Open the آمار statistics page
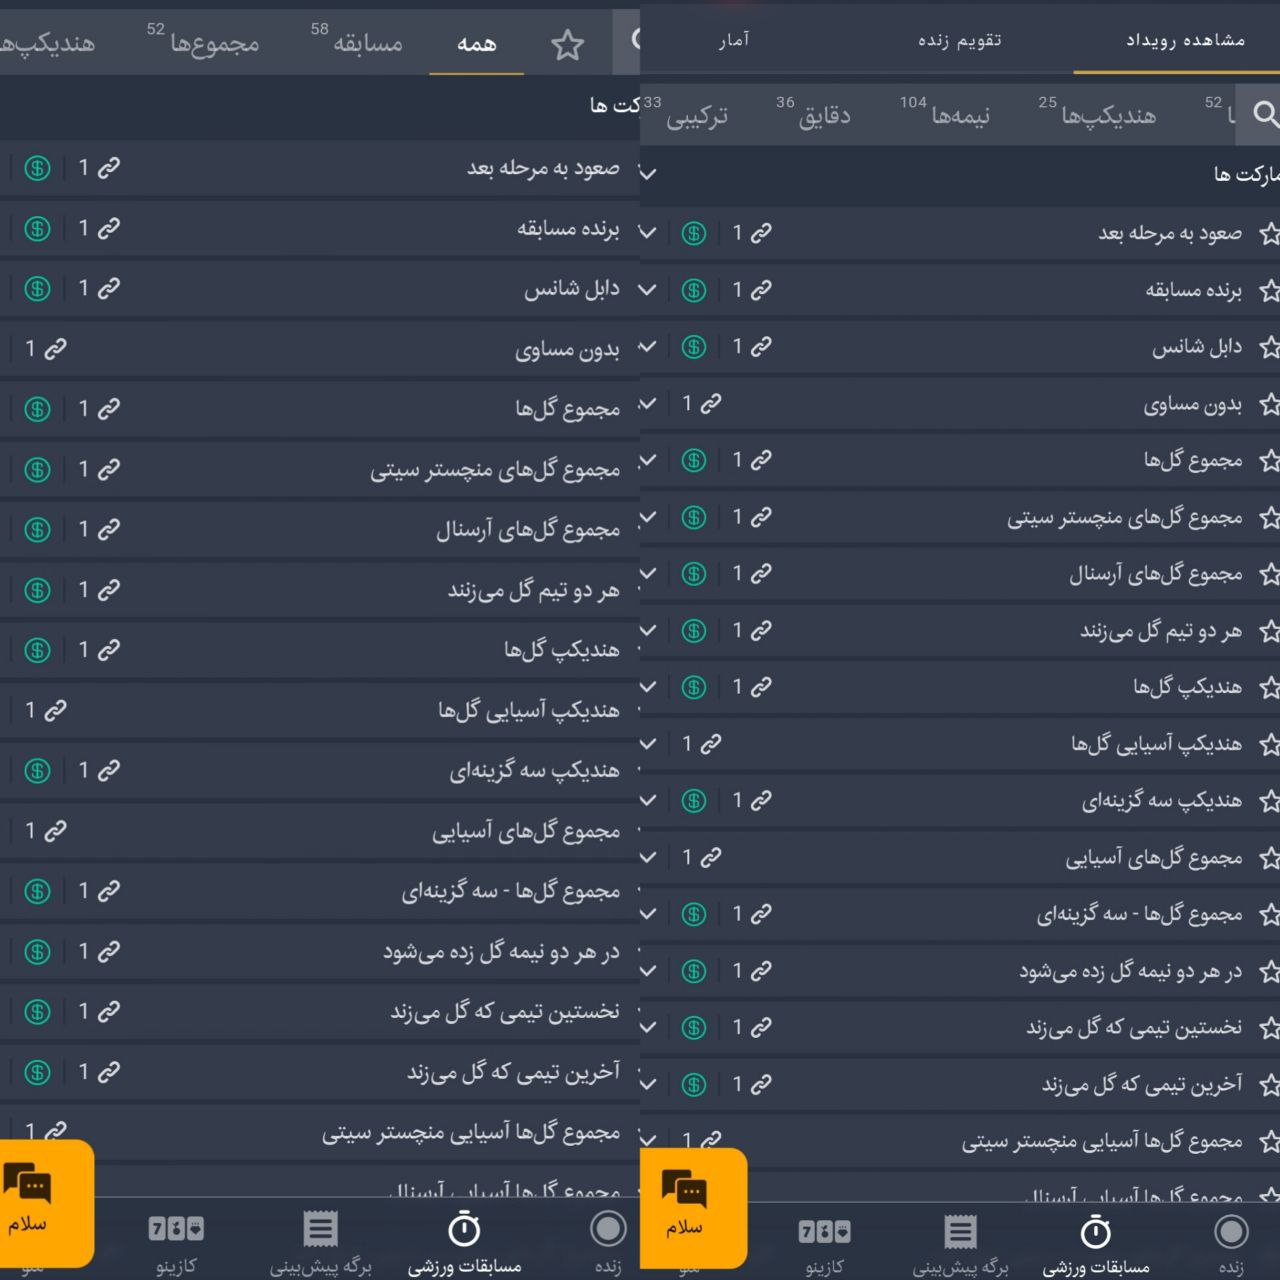The image size is (1280, 1280). (735, 40)
